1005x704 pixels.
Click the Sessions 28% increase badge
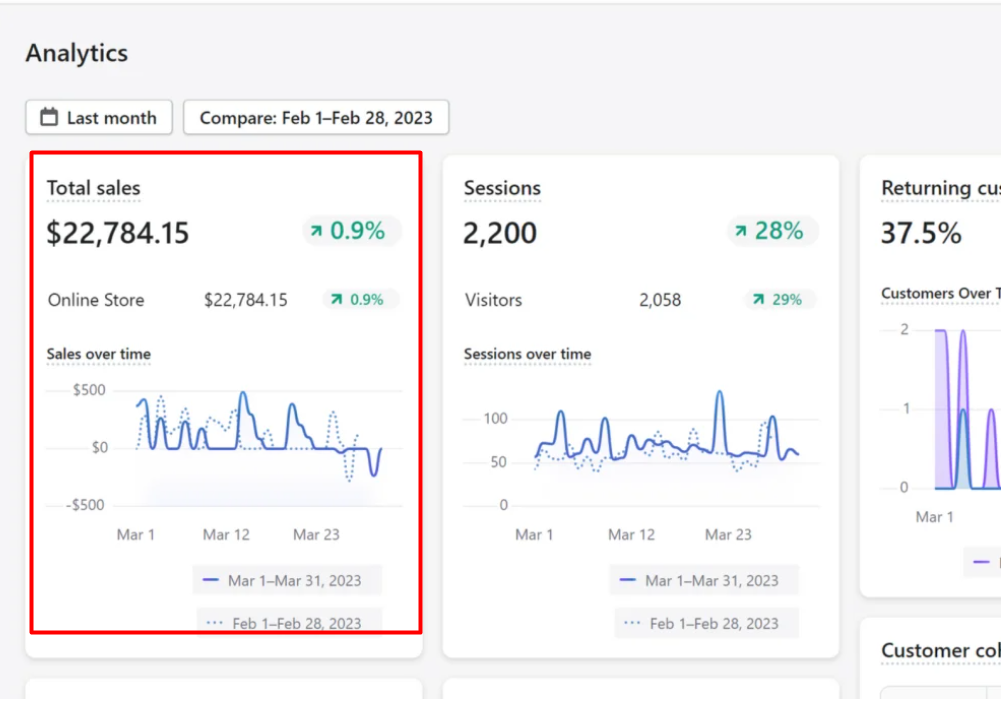coord(772,231)
